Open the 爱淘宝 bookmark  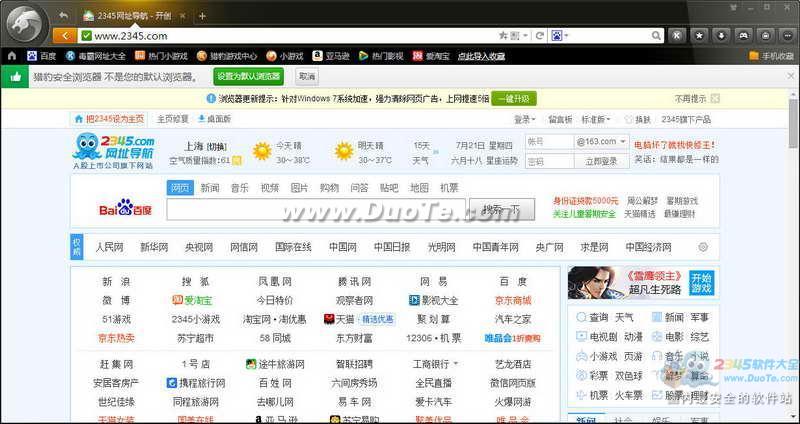pos(431,56)
